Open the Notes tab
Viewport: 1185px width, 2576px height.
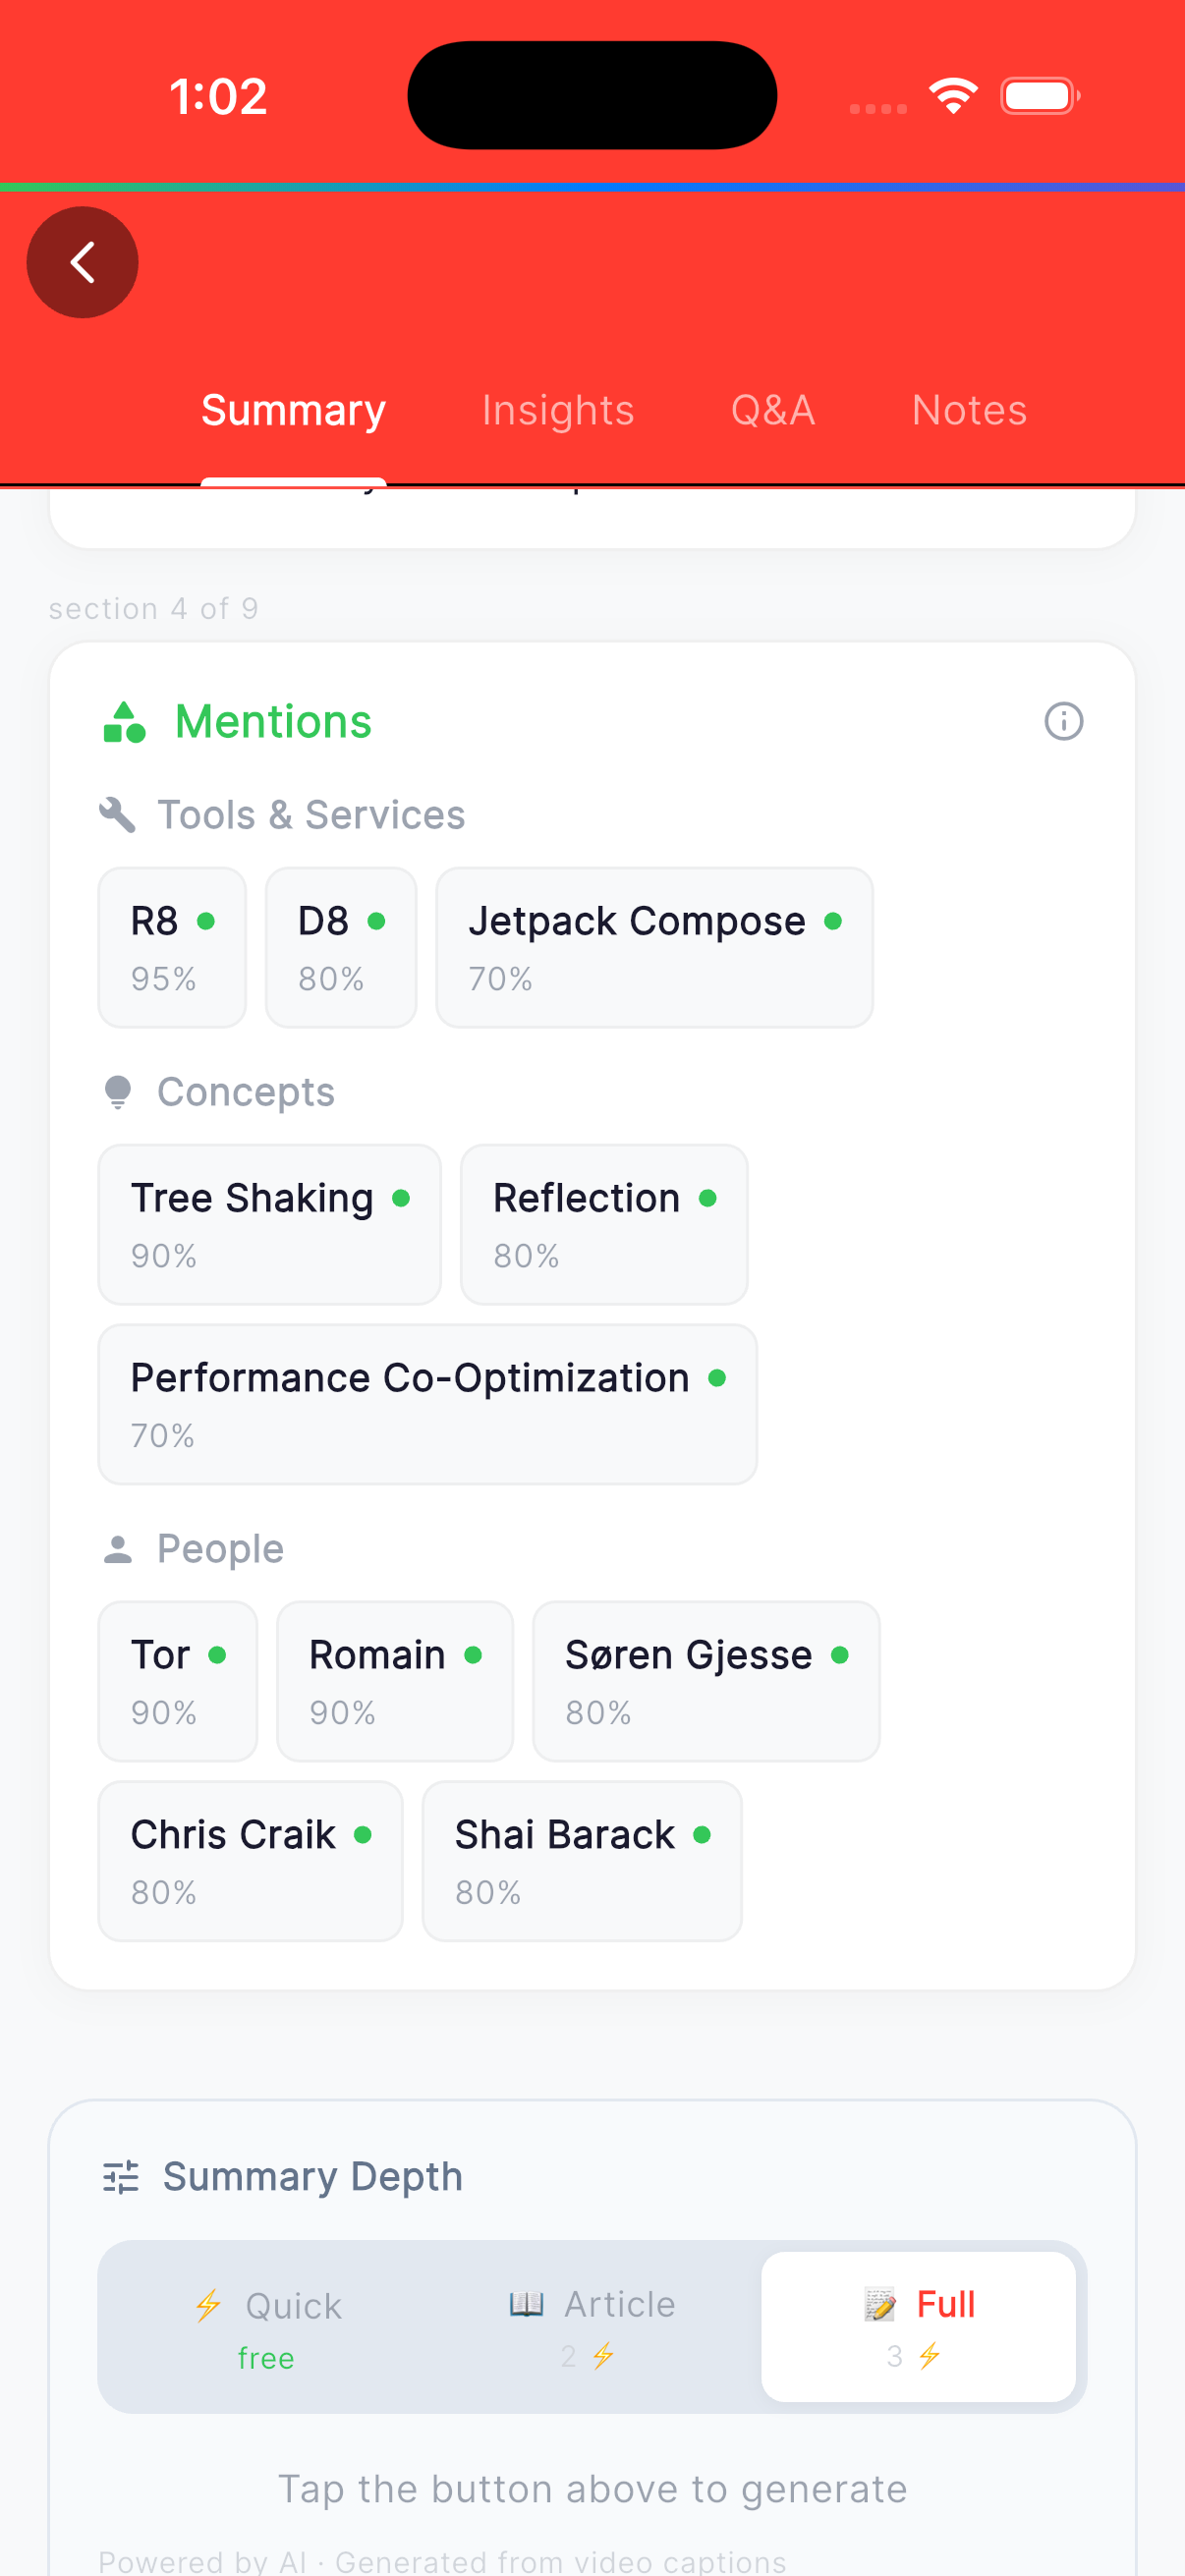click(969, 411)
